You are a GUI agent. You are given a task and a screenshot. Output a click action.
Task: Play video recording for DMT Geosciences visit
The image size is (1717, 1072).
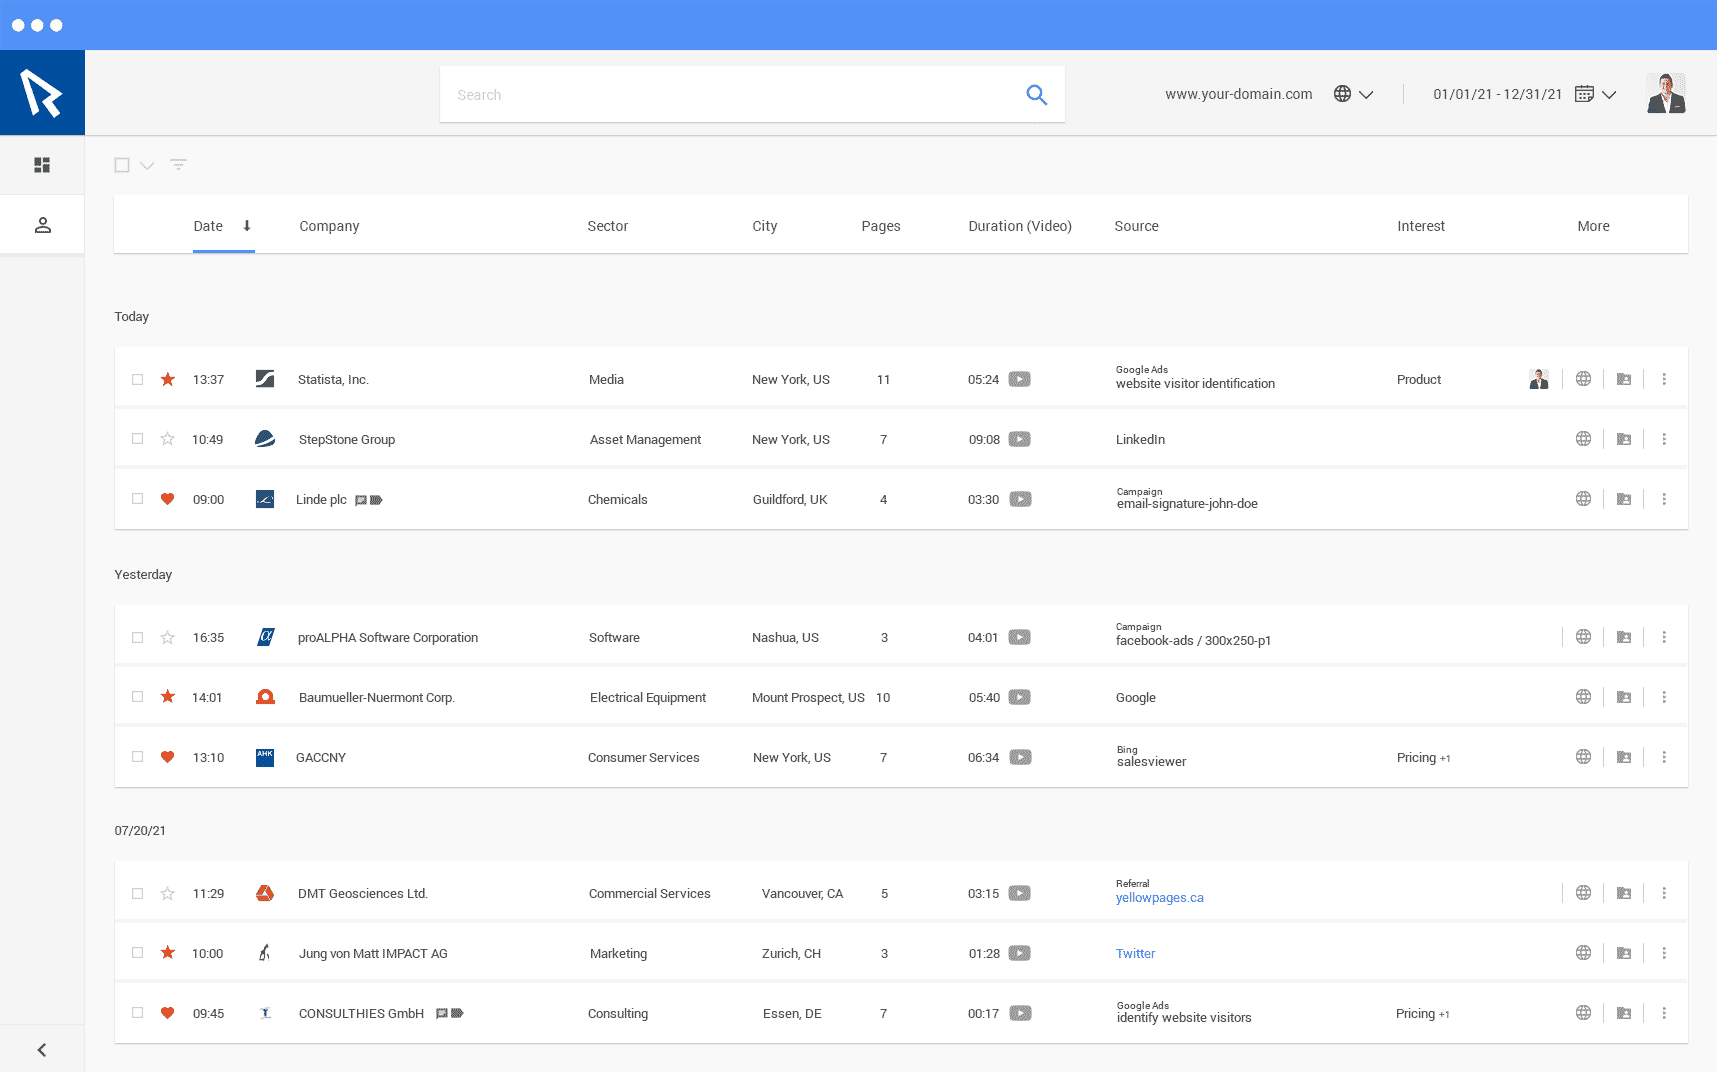point(1019,893)
